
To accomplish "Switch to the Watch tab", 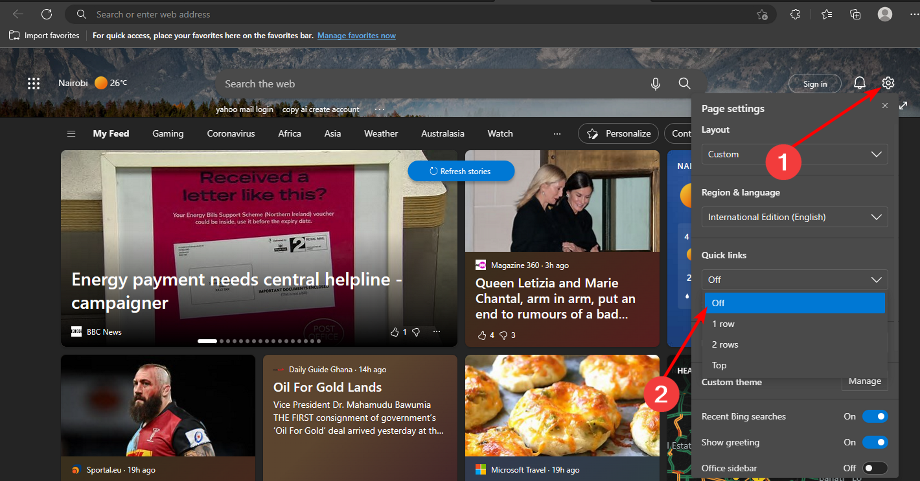I will tap(500, 134).
